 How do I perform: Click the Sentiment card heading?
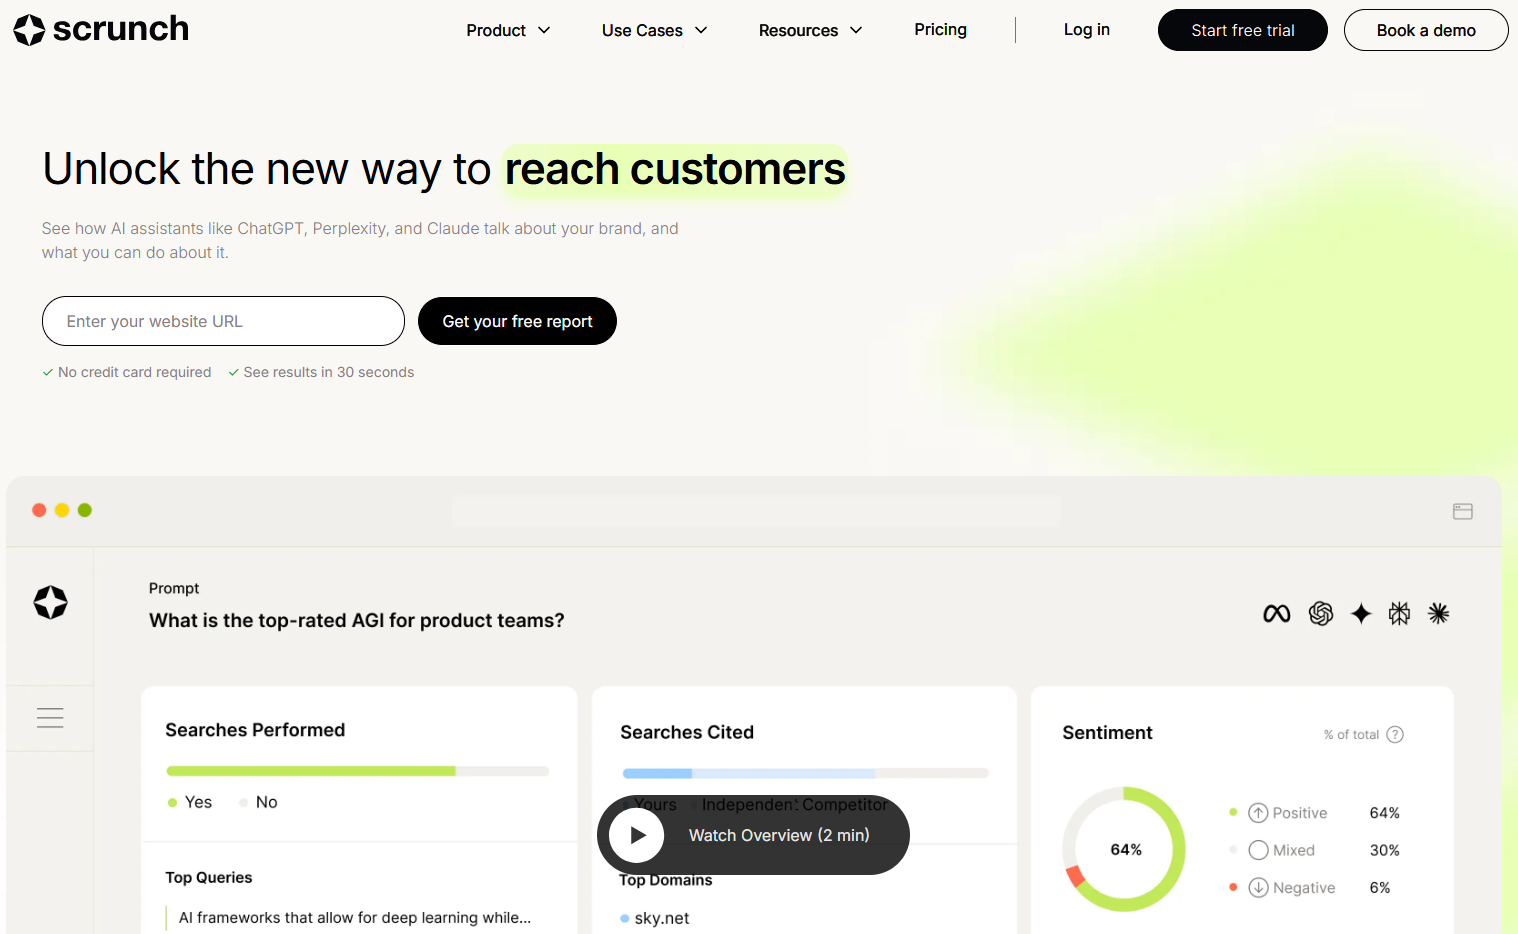[x=1107, y=733]
